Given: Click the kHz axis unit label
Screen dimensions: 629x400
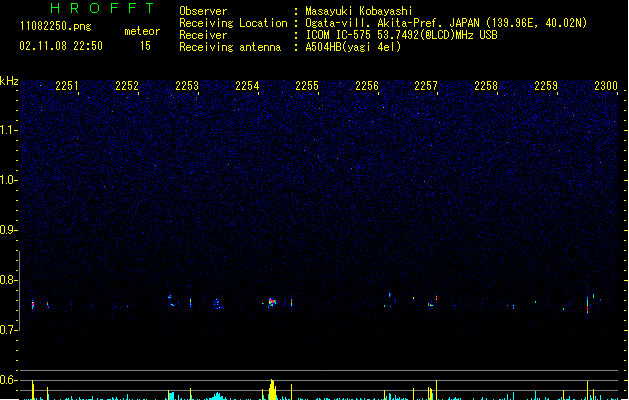Looking at the screenshot, I should [x=9, y=81].
